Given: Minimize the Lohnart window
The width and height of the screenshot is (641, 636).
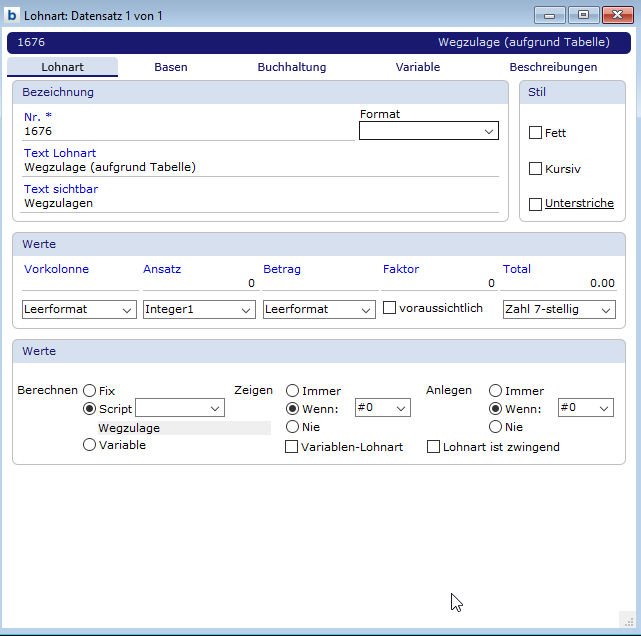Looking at the screenshot, I should tap(549, 15).
